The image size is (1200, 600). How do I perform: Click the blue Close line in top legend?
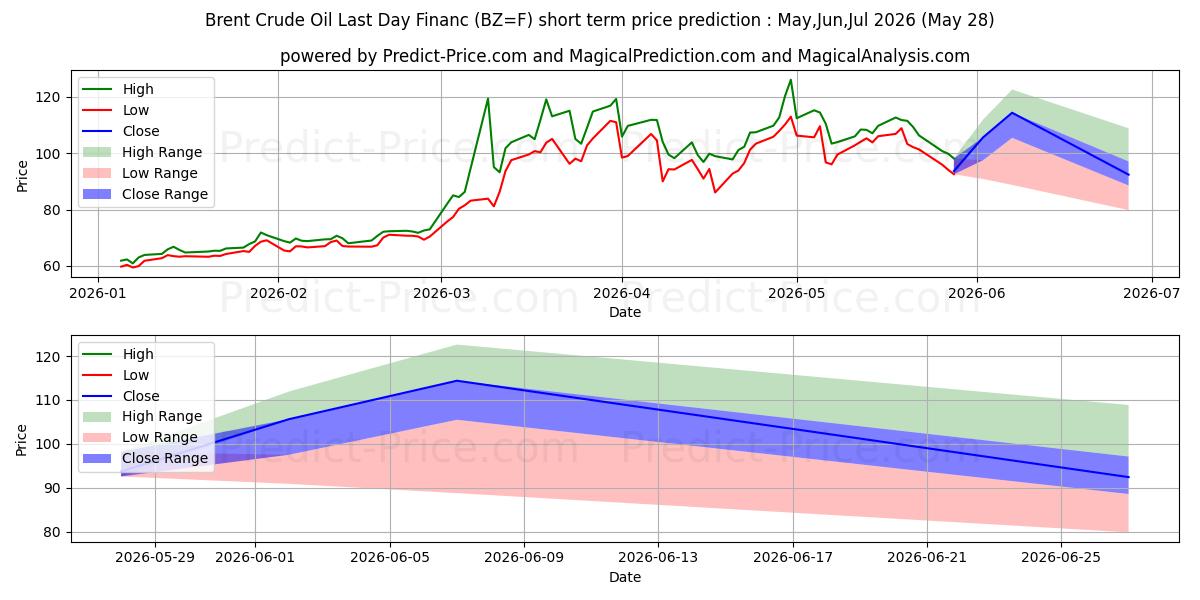pos(99,132)
